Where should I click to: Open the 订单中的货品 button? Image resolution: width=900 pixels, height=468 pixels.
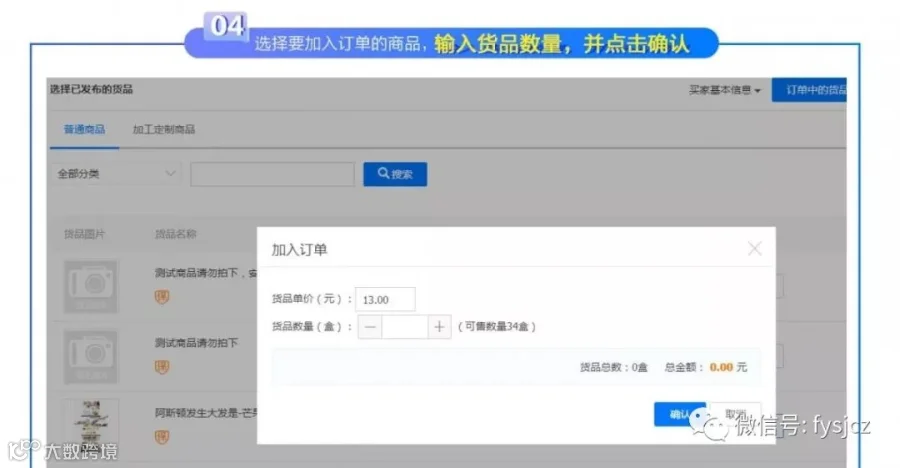click(809, 90)
